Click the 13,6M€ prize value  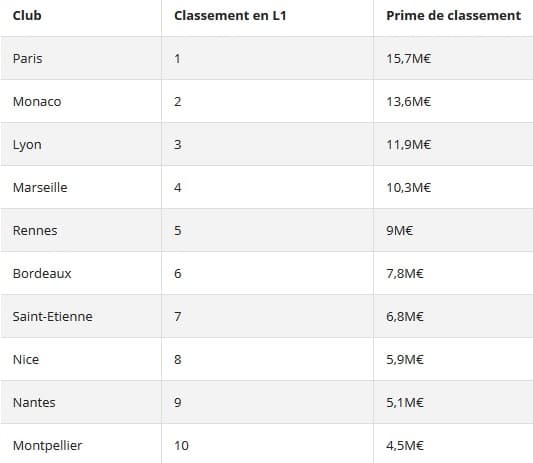pyautogui.click(x=409, y=101)
